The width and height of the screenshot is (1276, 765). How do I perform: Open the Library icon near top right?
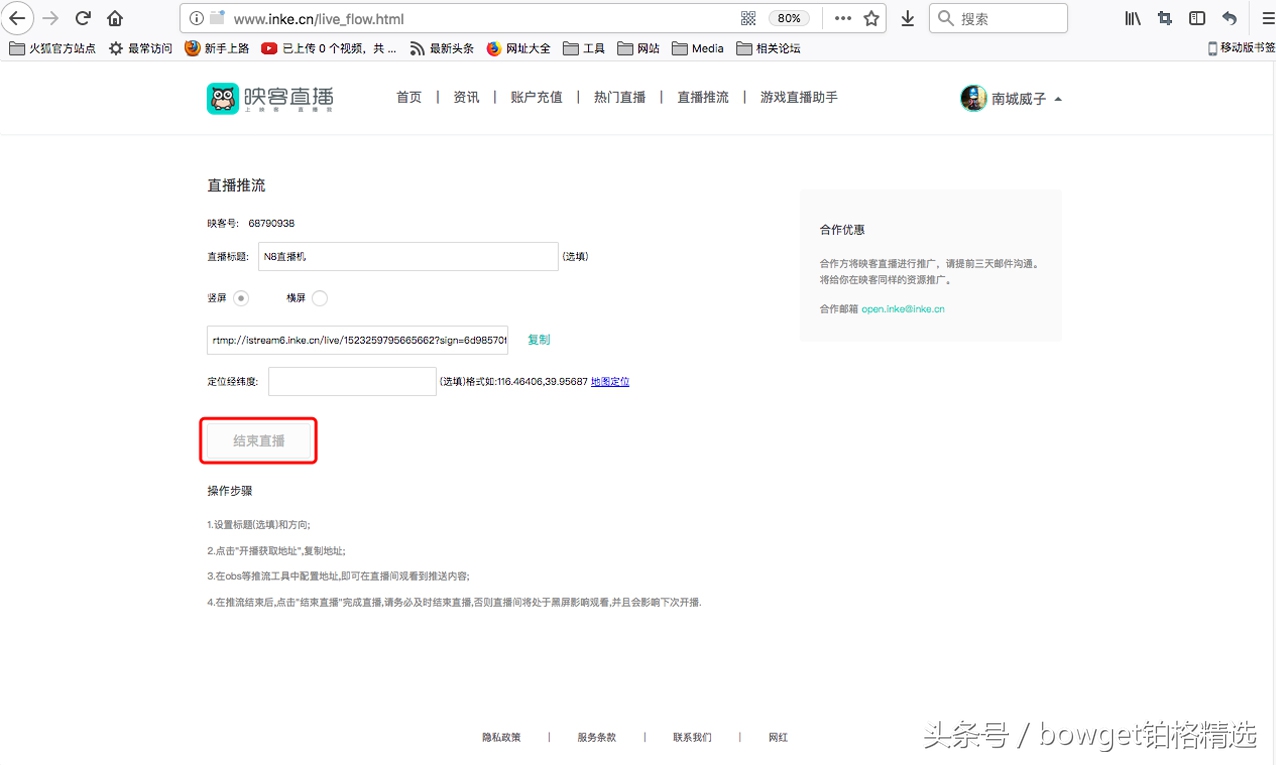click(x=1132, y=17)
